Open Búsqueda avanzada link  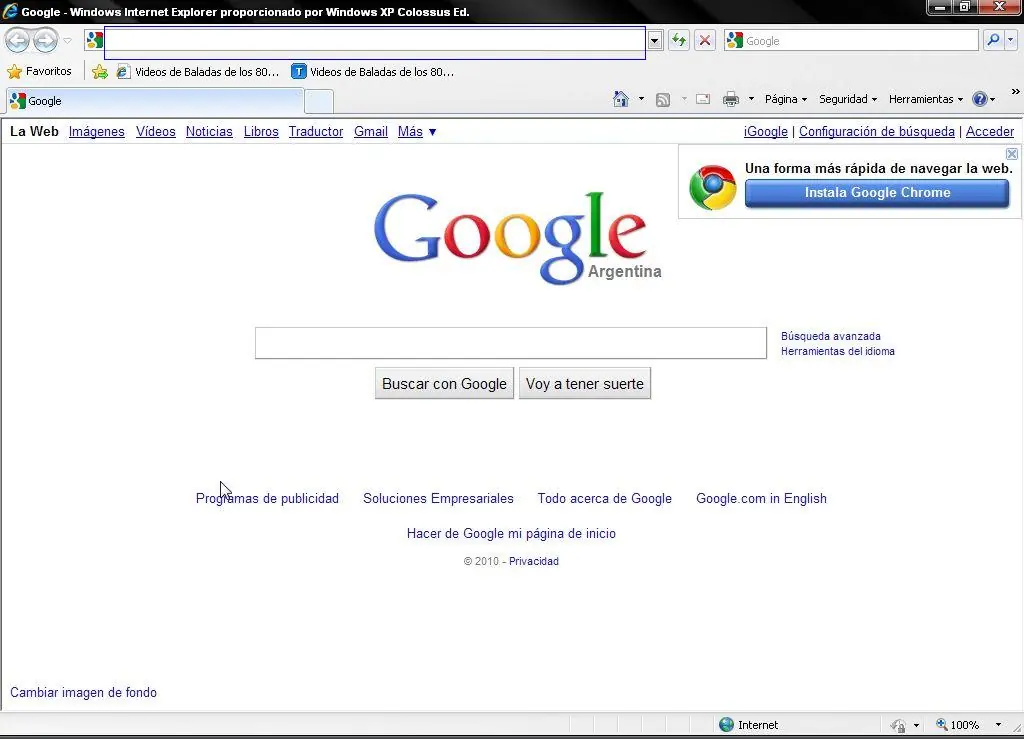831,336
